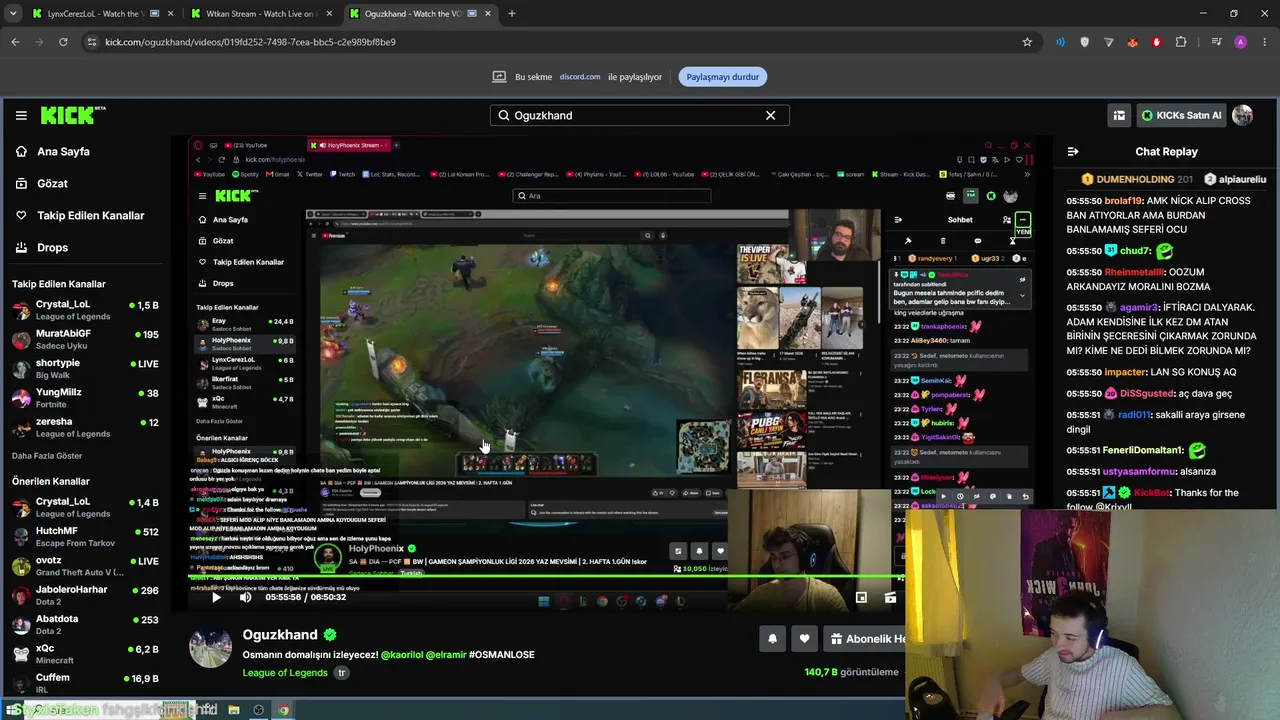Go to Kick home via logo
This screenshot has height=720, width=1280.
[x=73, y=115]
